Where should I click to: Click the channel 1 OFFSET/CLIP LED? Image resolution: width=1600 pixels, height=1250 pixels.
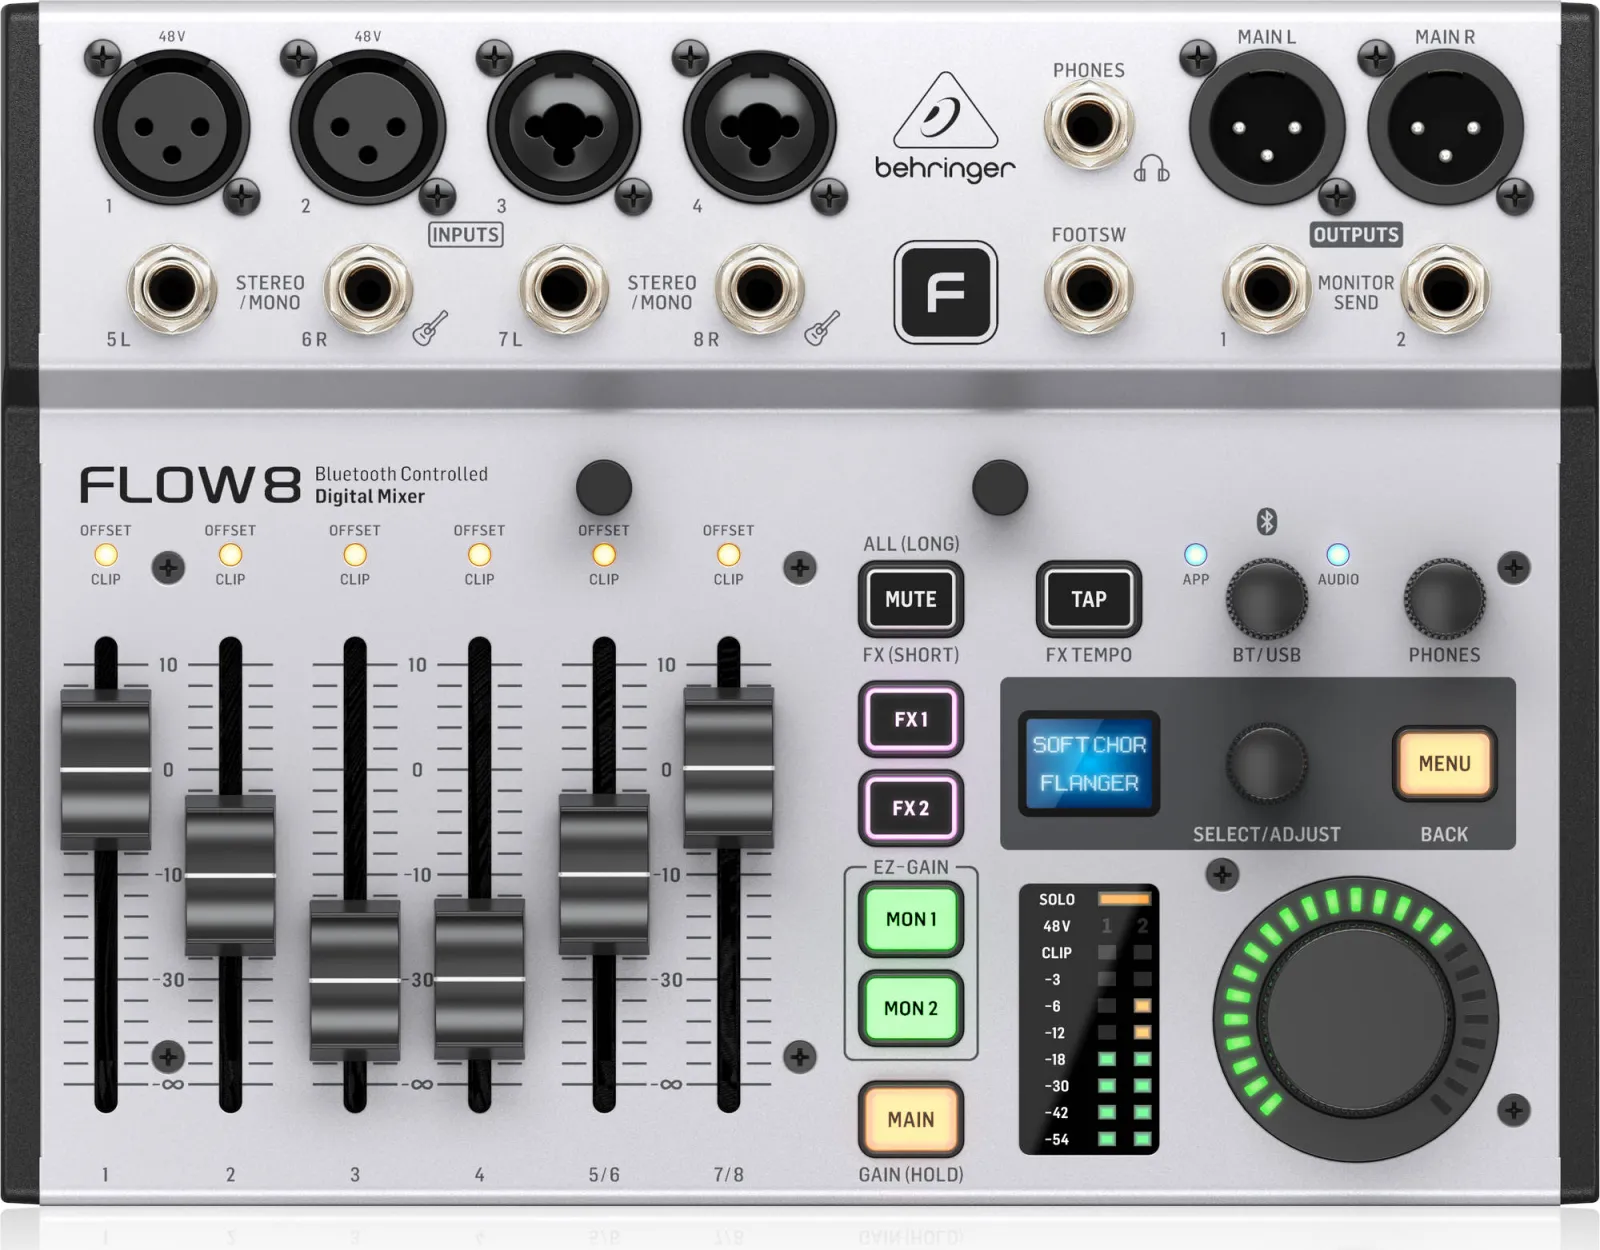[105, 554]
